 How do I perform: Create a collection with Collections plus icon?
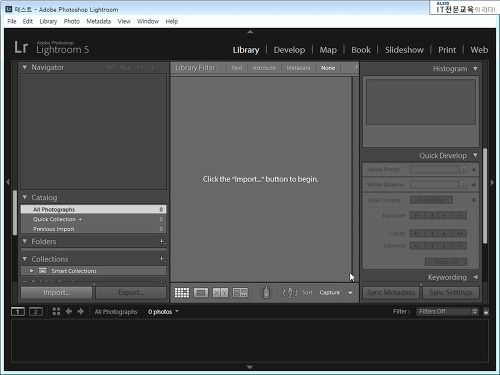(162, 259)
